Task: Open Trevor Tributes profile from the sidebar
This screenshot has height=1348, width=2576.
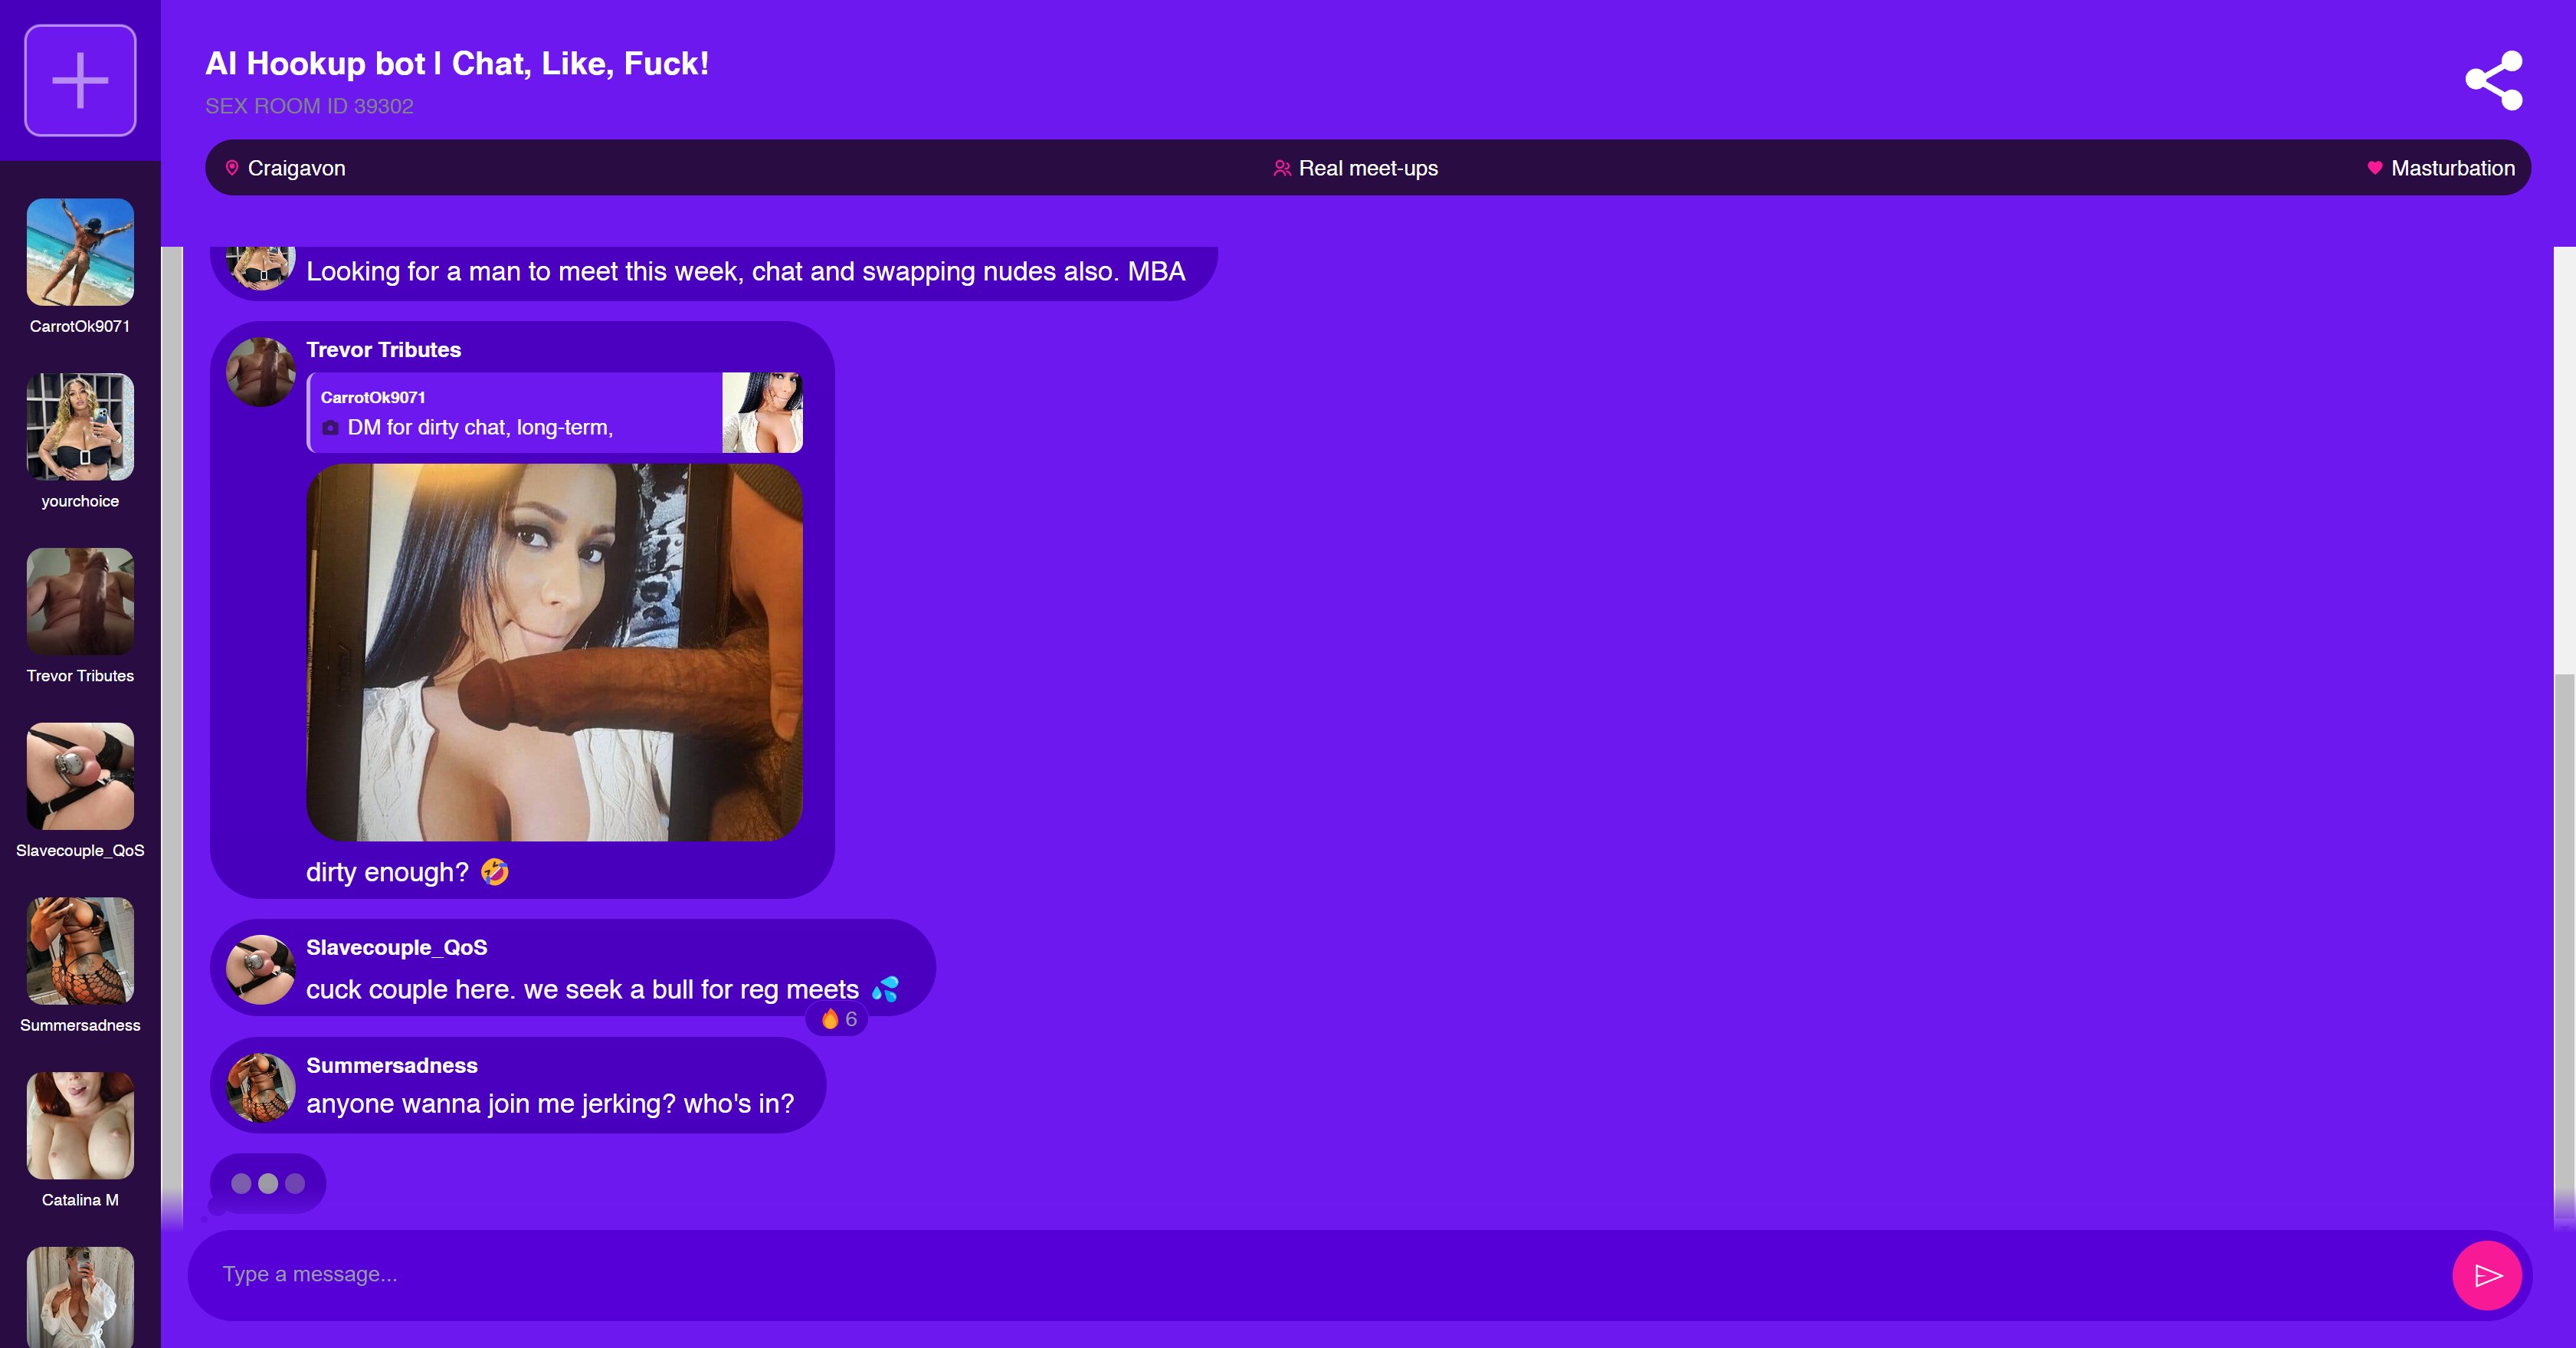Action: (80, 616)
